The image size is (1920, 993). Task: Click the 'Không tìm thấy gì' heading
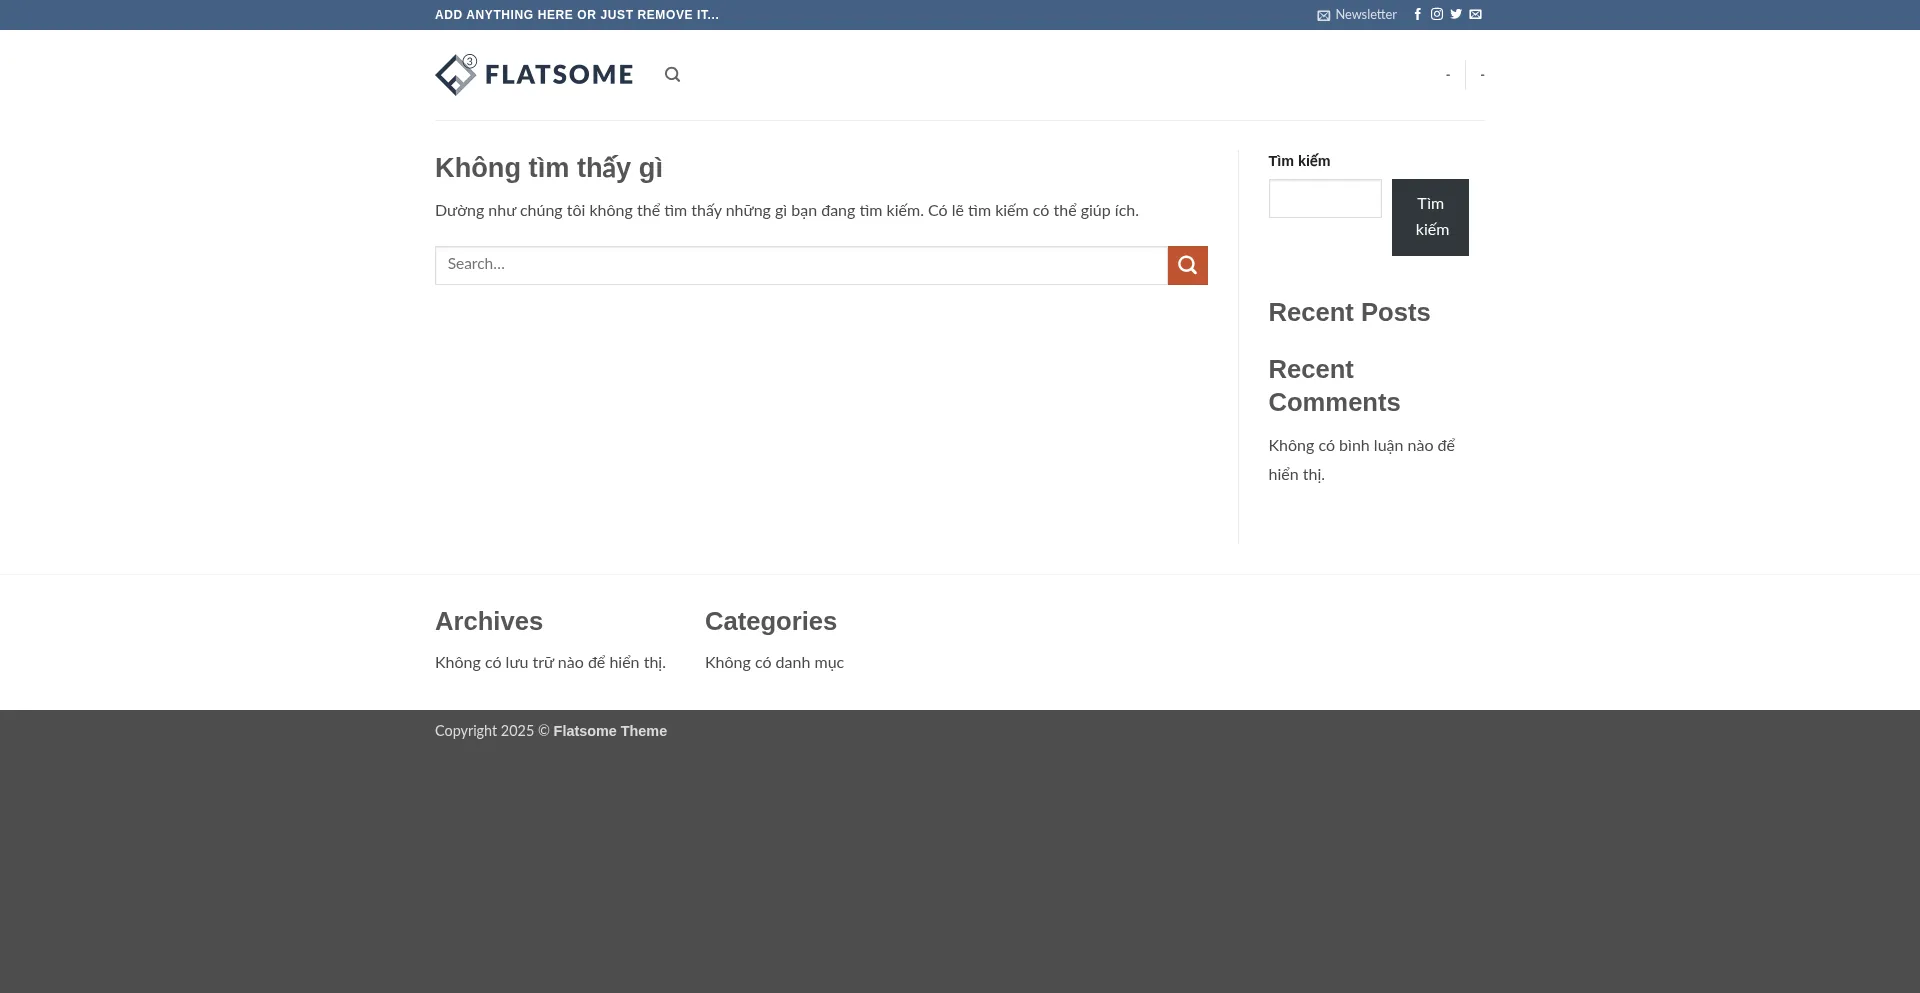[x=548, y=168]
